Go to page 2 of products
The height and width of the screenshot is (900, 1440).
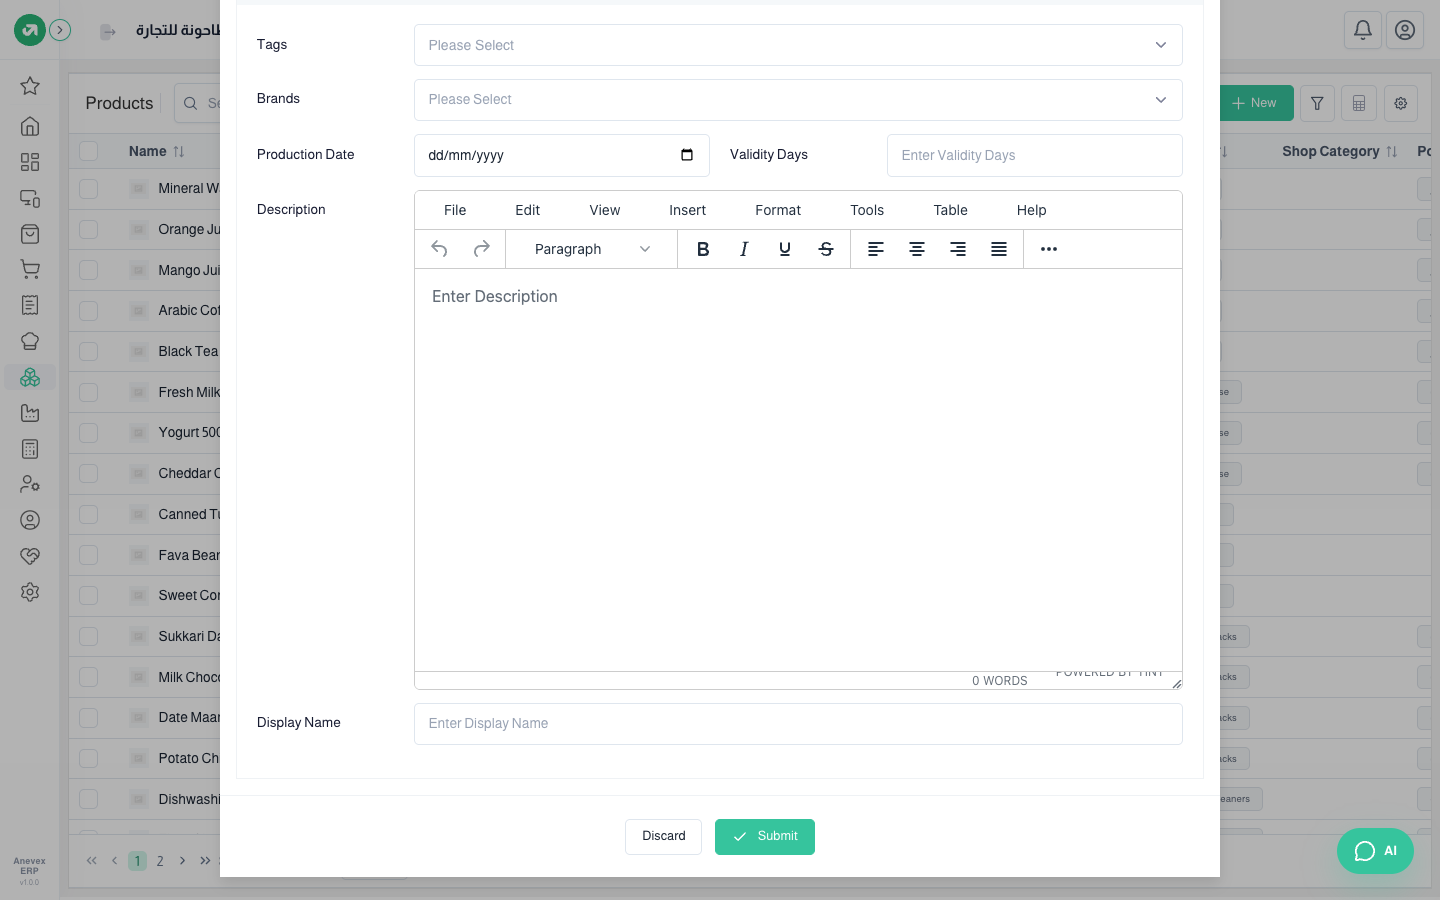[x=160, y=861]
